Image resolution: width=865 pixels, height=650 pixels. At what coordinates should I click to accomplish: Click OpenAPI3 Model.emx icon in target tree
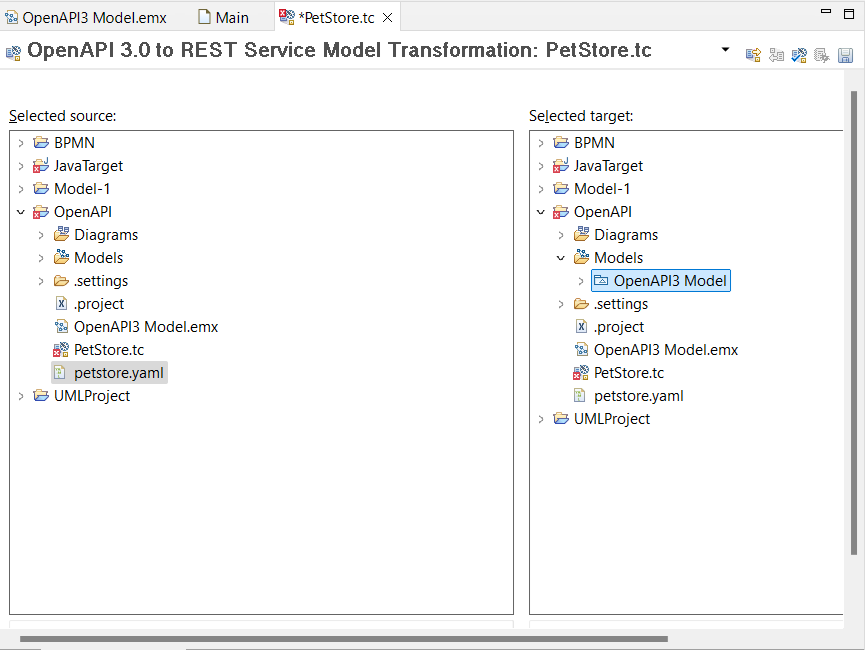click(581, 350)
